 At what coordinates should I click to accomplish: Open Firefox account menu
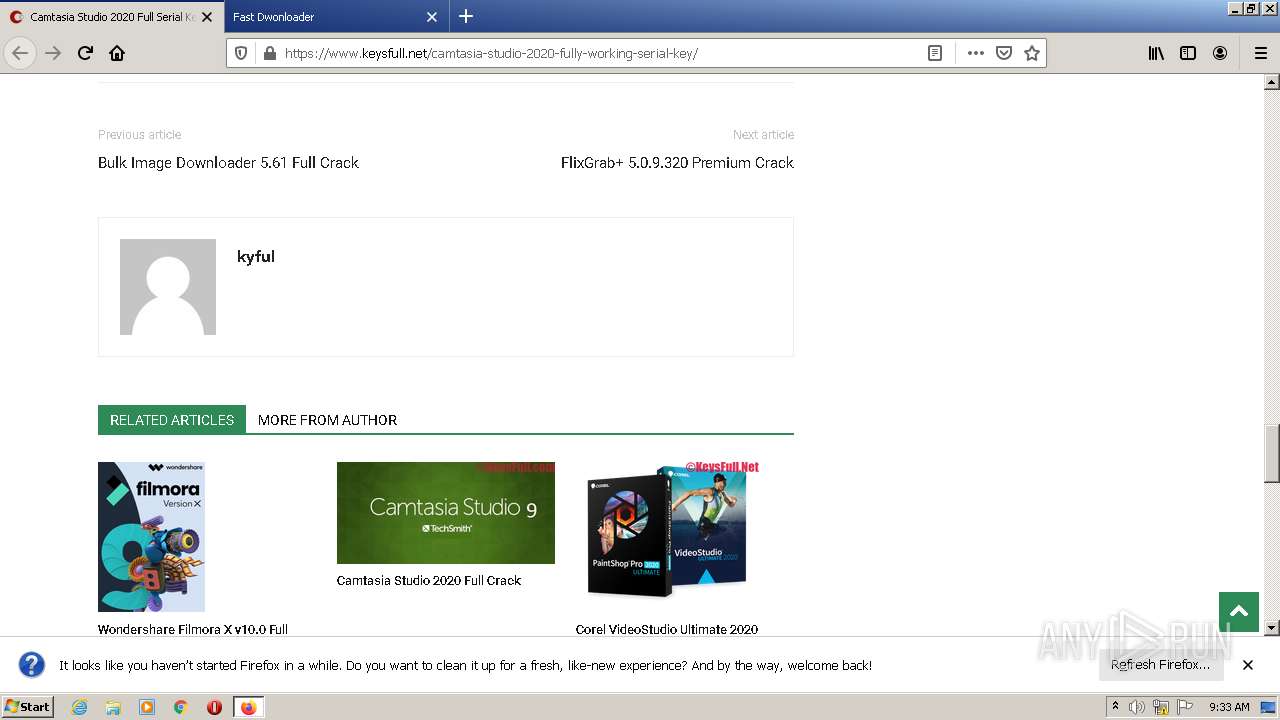1220,53
